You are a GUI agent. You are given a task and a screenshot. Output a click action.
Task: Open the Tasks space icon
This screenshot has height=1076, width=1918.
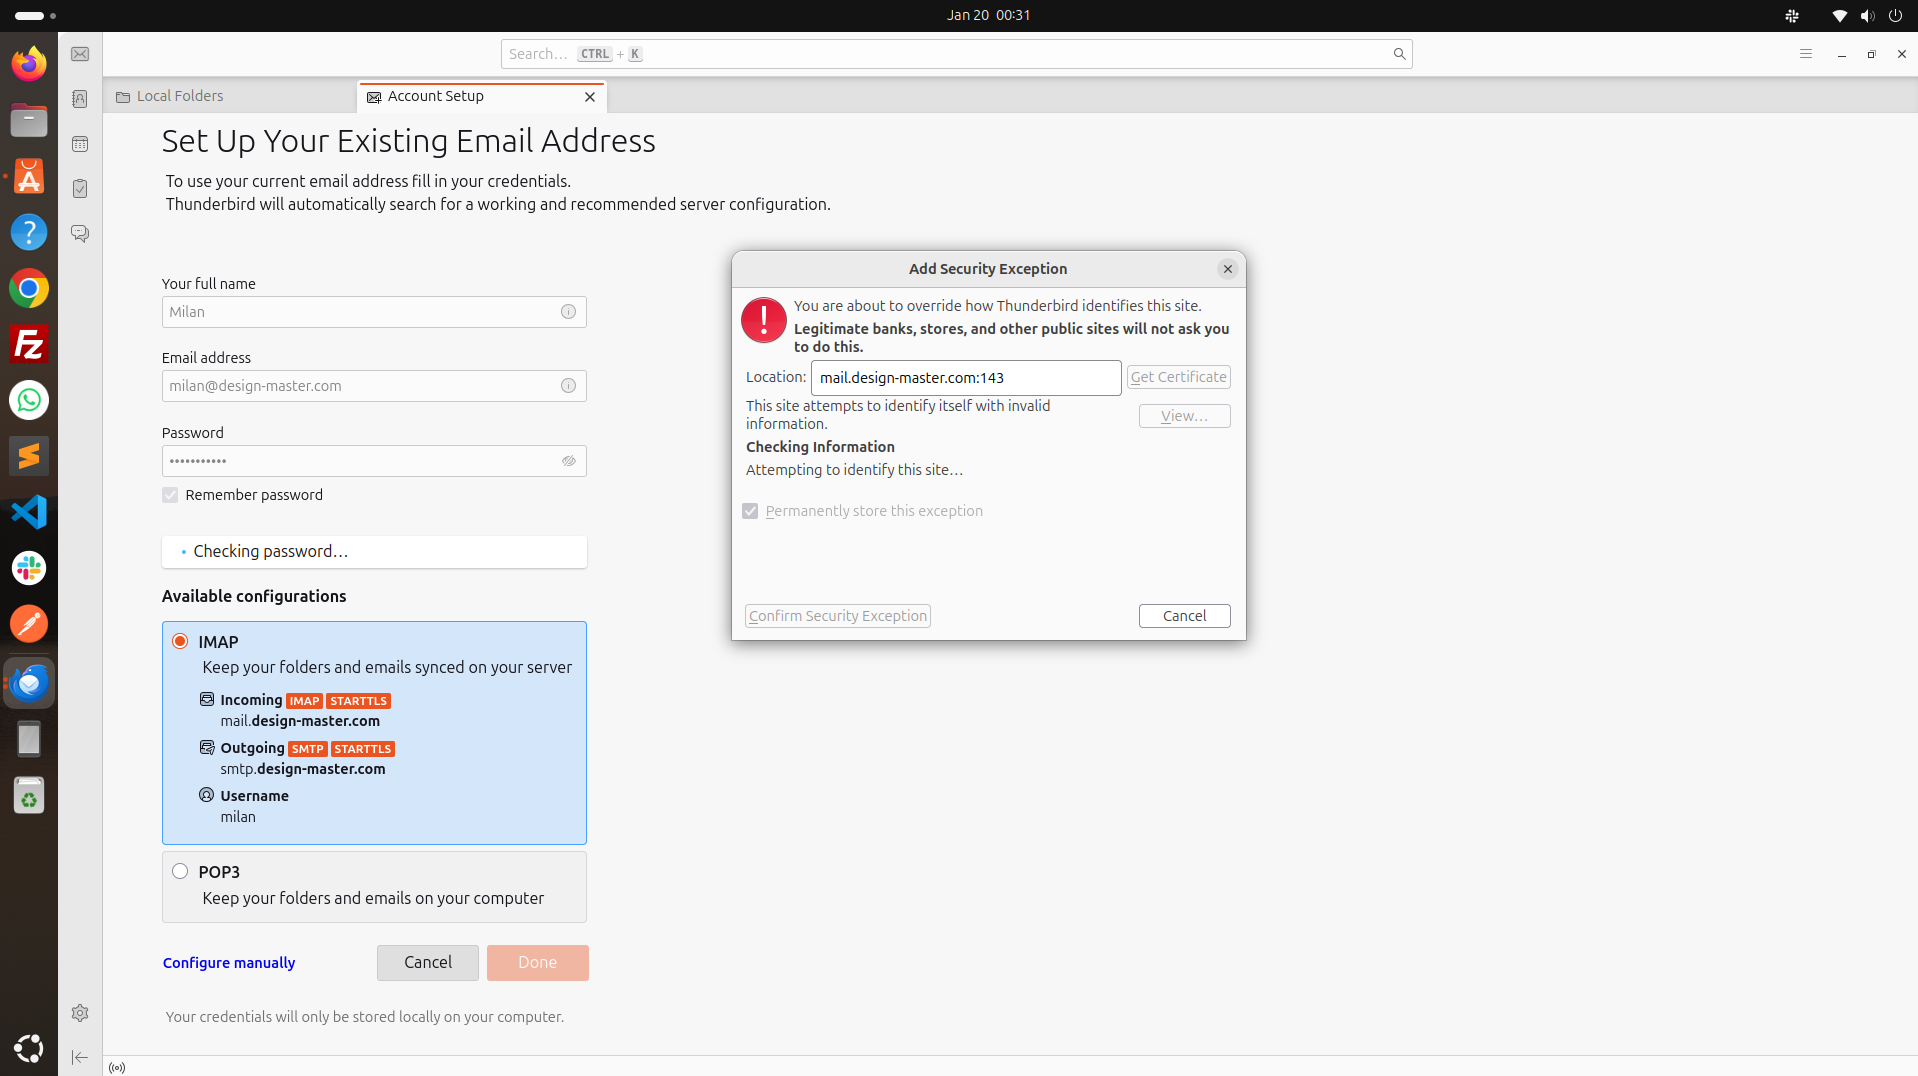click(x=80, y=189)
